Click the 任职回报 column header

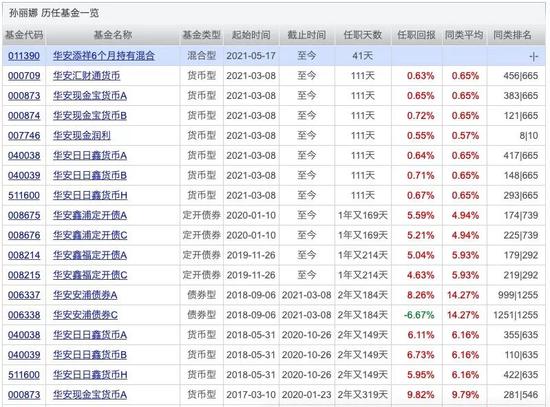tap(416, 35)
